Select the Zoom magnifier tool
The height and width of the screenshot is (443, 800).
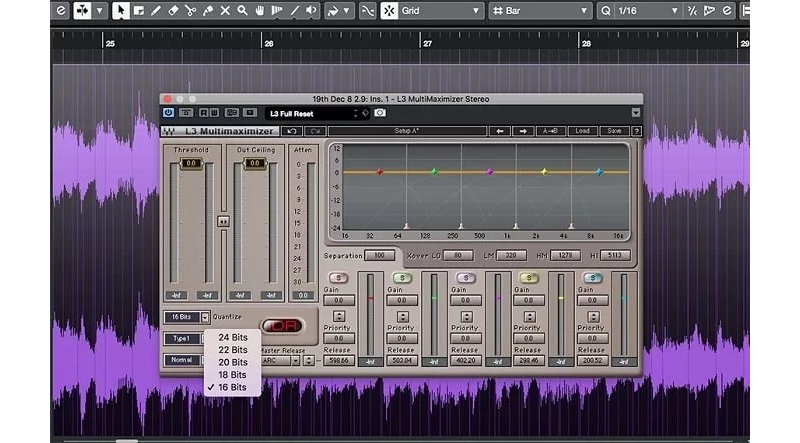(x=242, y=10)
